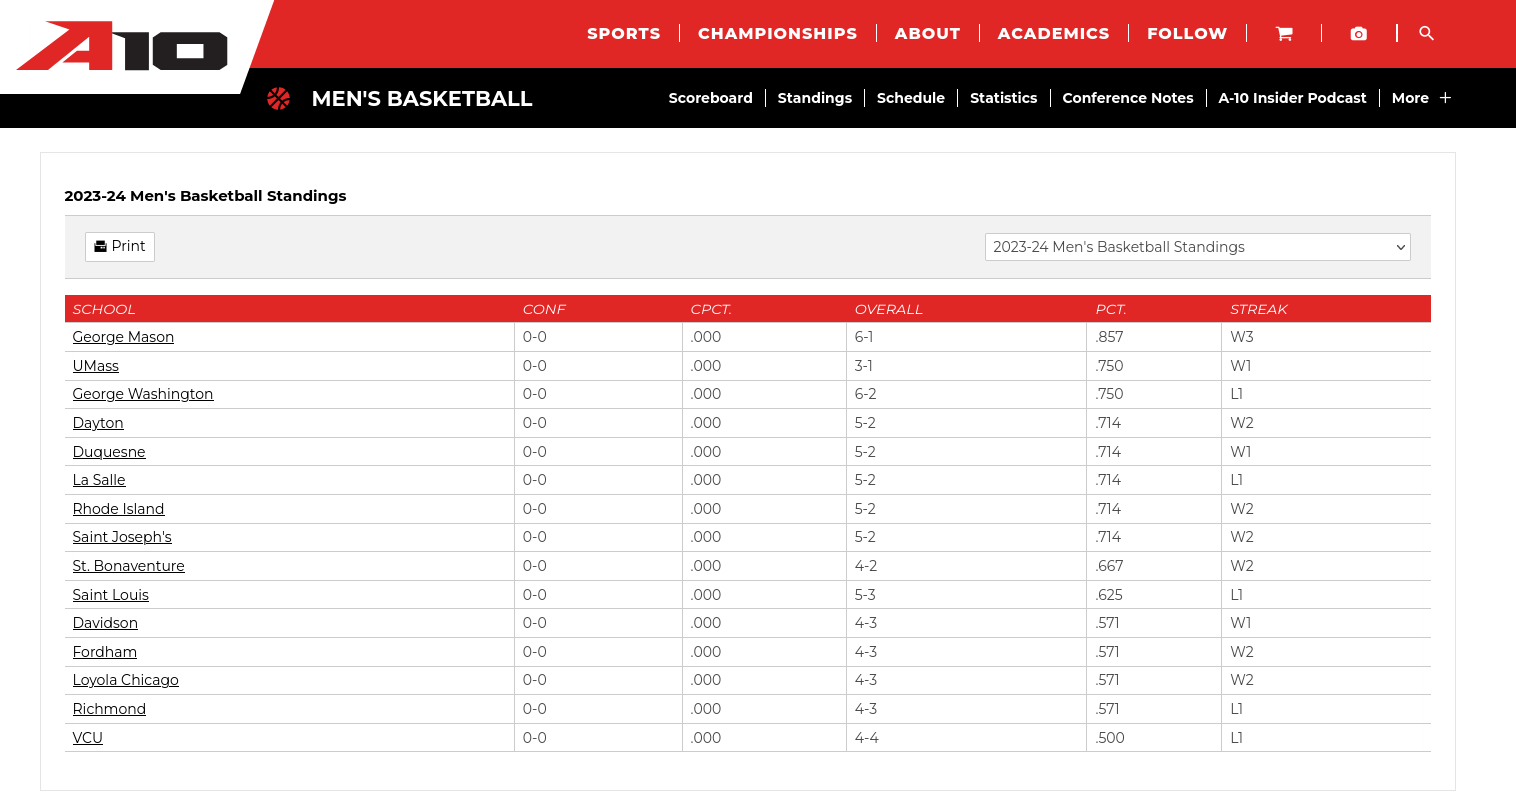Open the Richmond school link
The height and width of the screenshot is (797, 1516).
pos(109,709)
